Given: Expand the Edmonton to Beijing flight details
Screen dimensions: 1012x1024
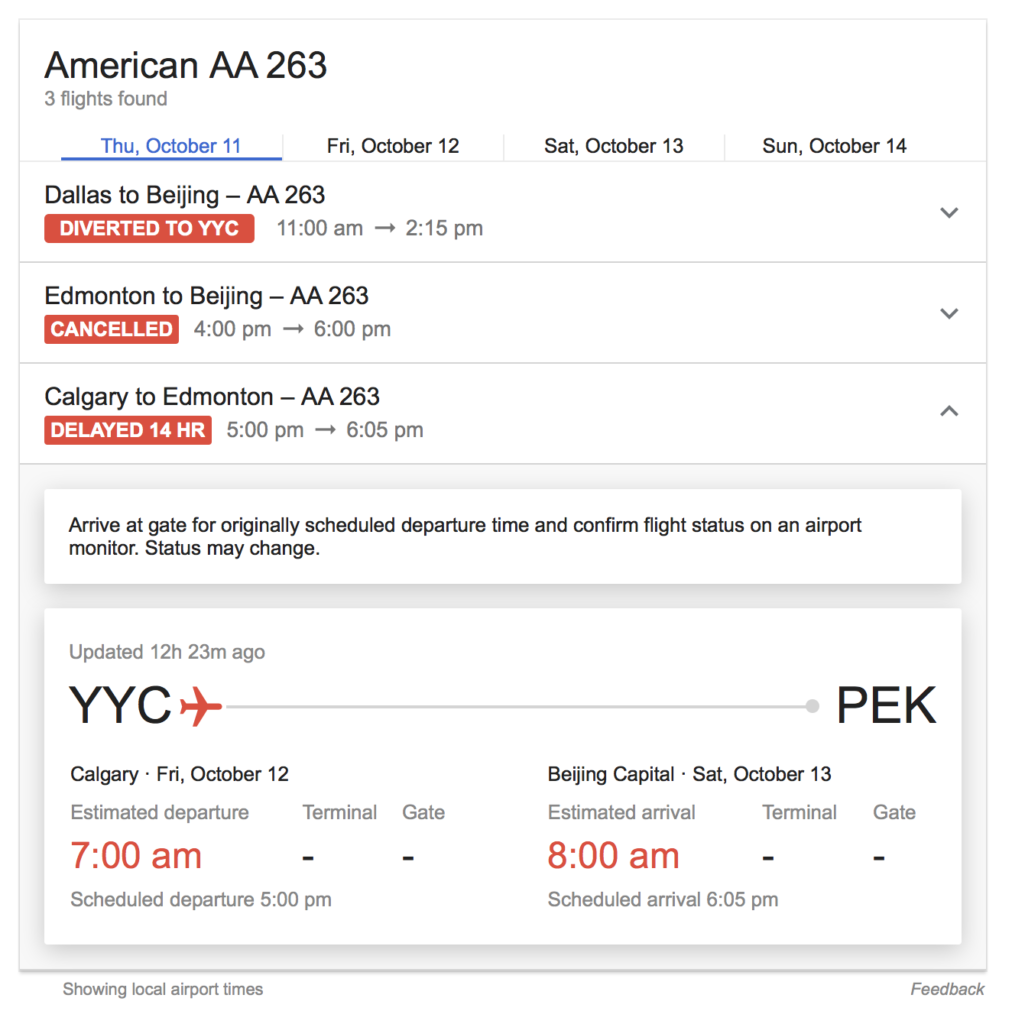Looking at the screenshot, I should tap(949, 313).
